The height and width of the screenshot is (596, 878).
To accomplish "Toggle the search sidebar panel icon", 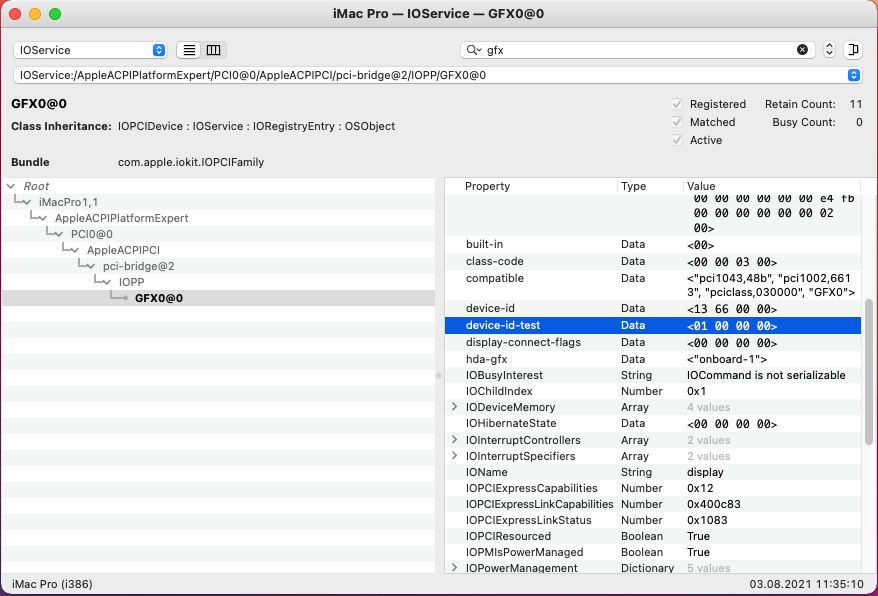I will (x=853, y=50).
